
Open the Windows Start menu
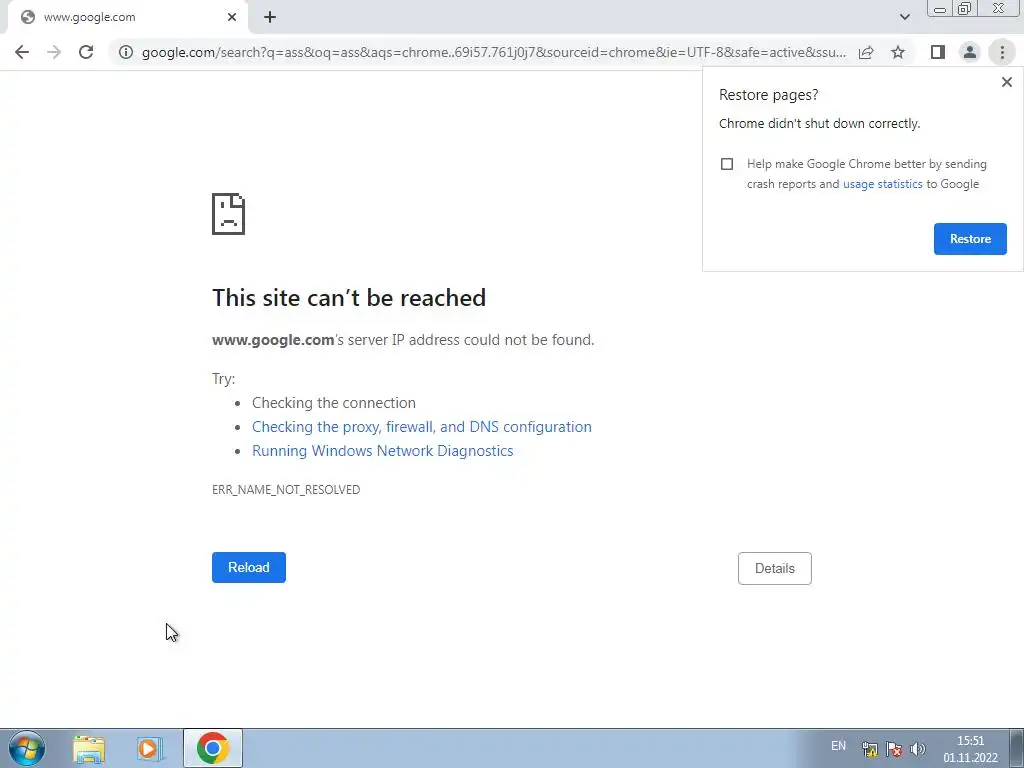(x=27, y=748)
